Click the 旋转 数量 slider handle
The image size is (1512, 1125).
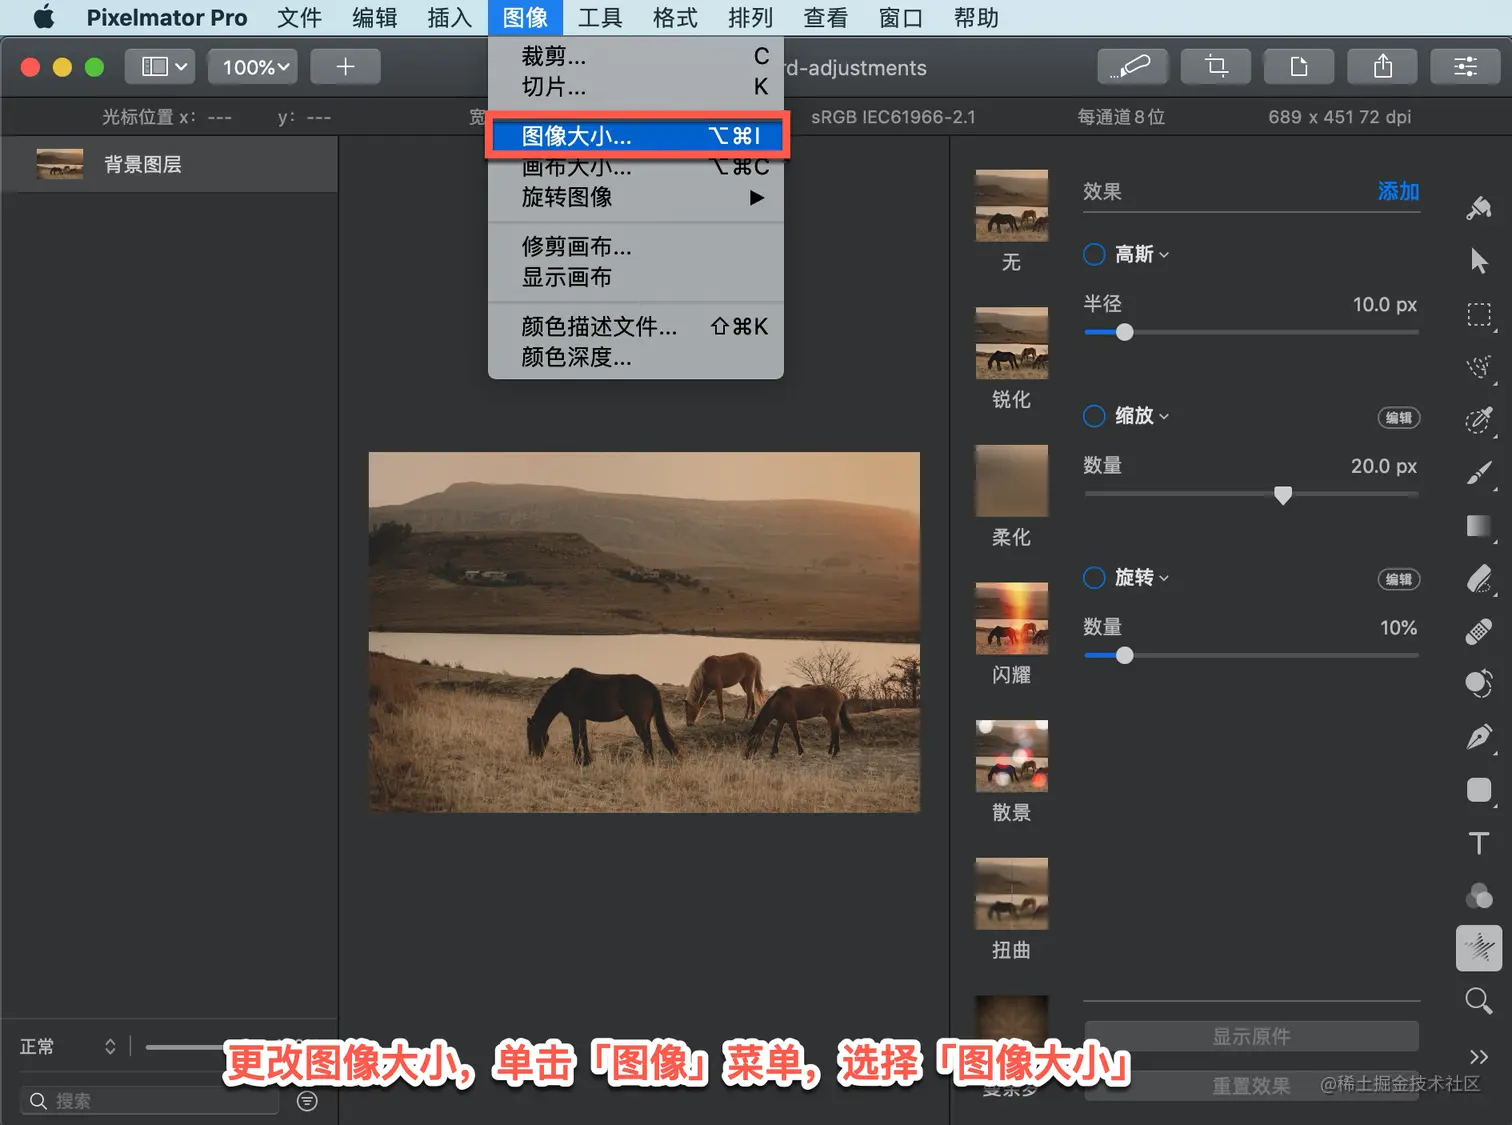pos(1125,655)
